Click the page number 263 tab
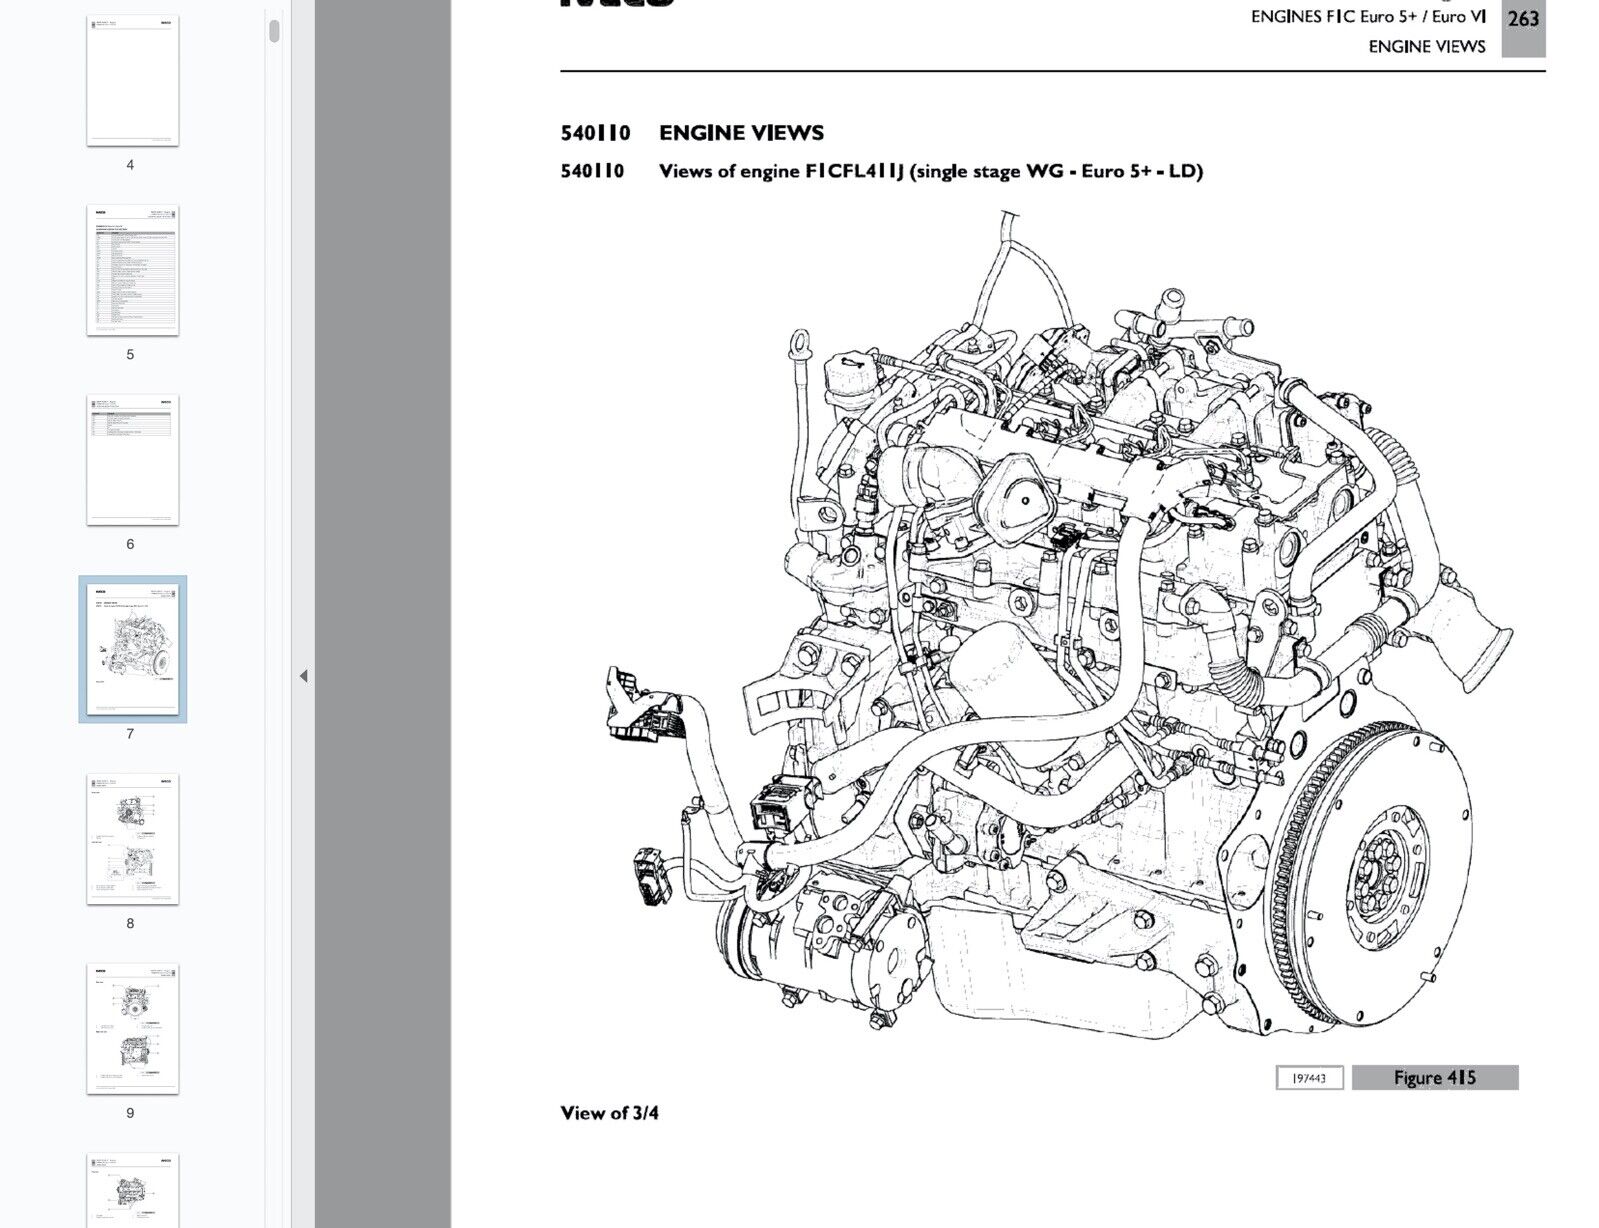1599x1228 pixels. [x=1523, y=20]
